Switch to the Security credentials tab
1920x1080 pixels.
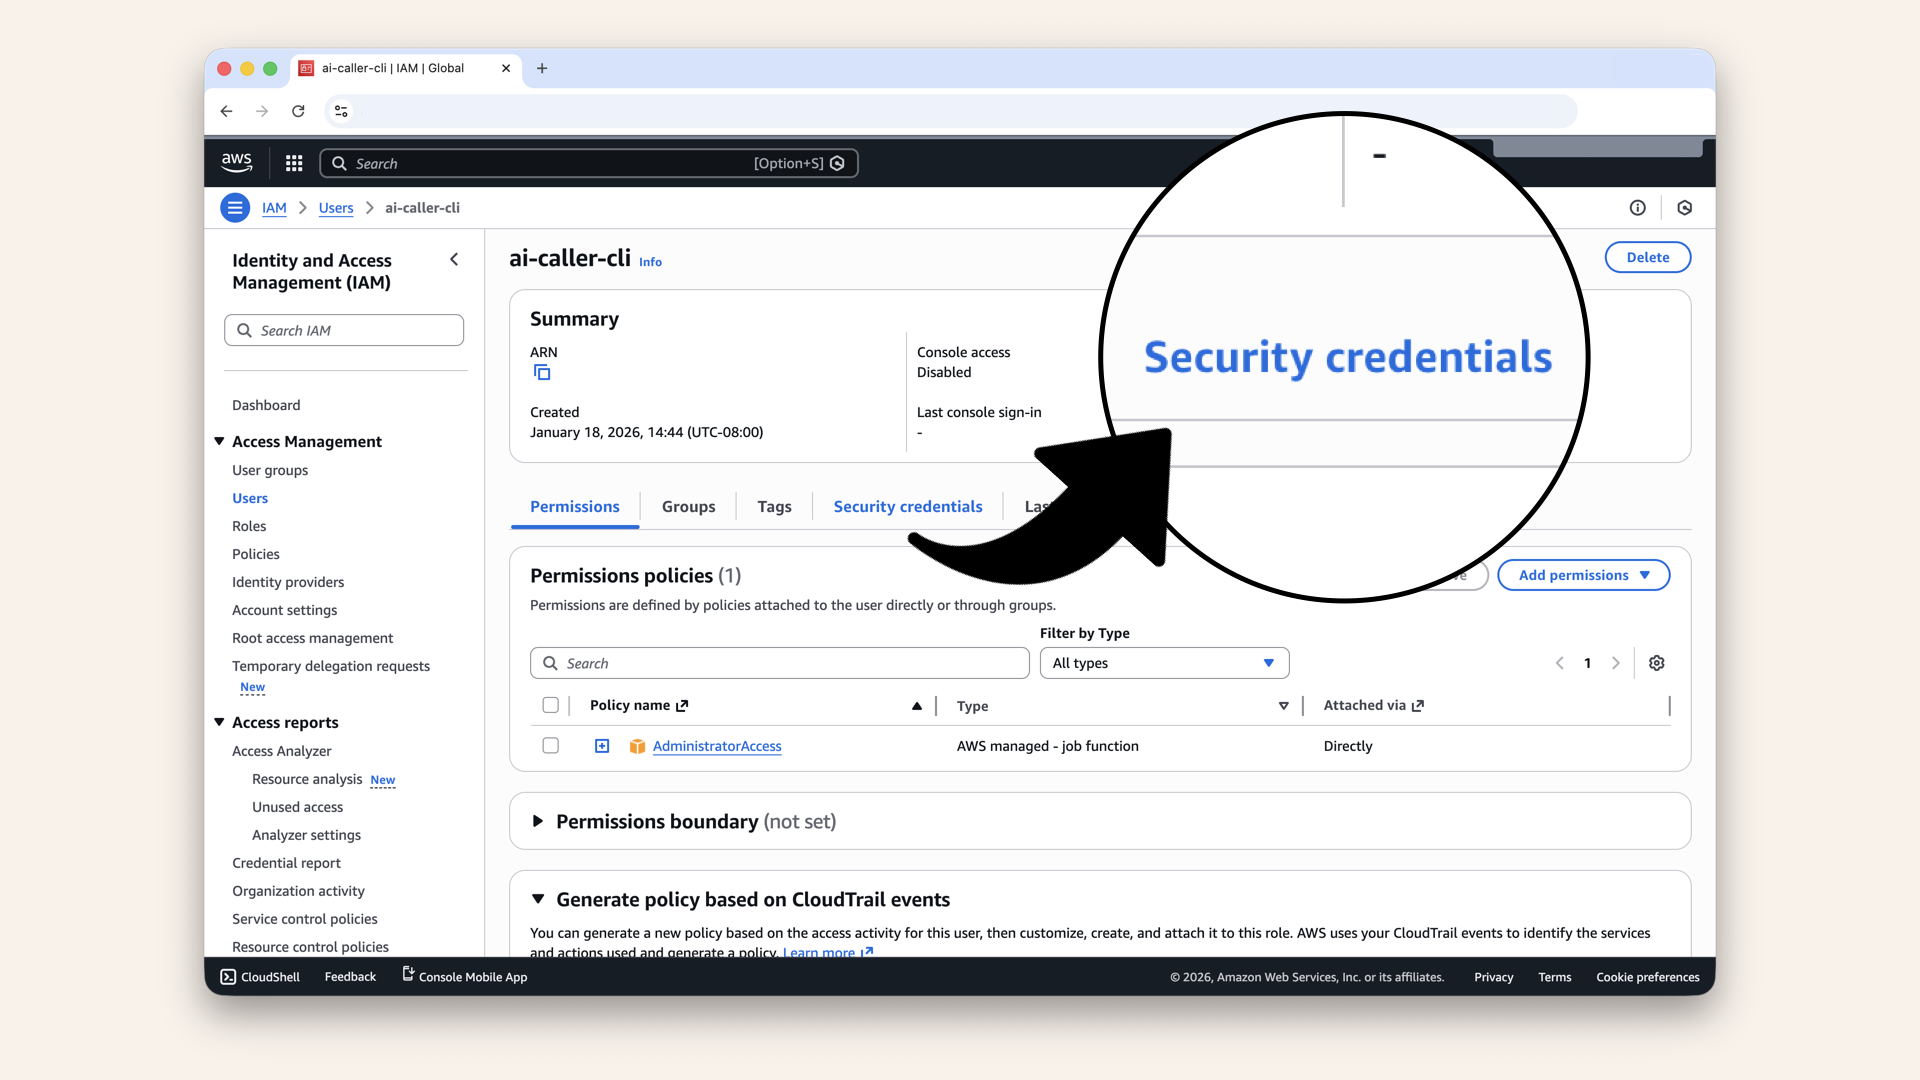point(907,506)
